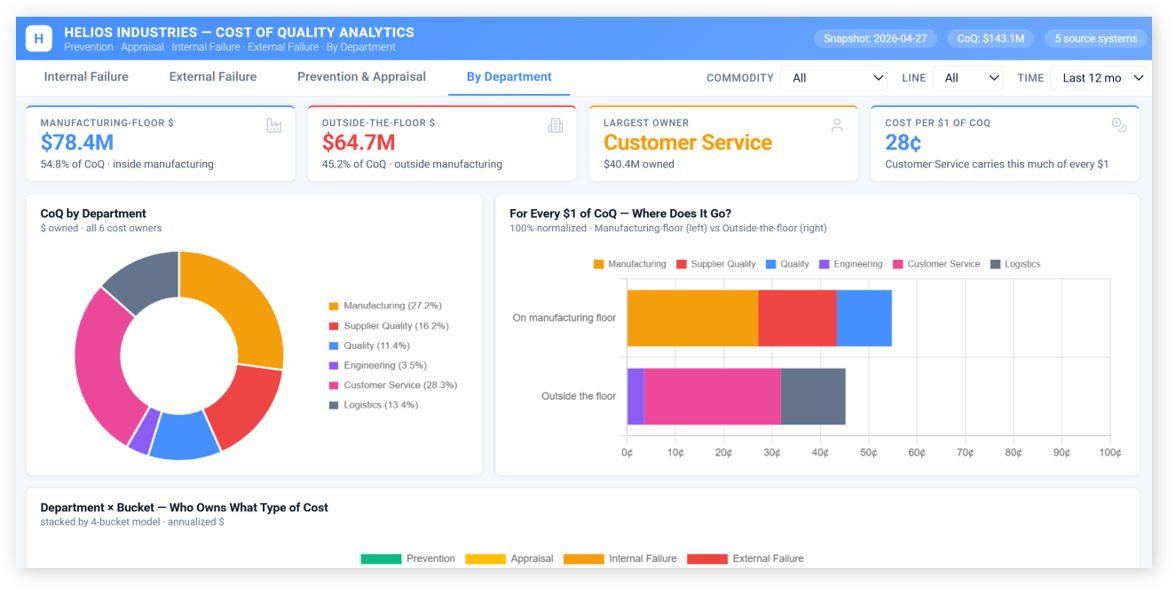Click the "CoQ by Department" chart title
This screenshot has height=590, width=1174.
(x=93, y=213)
